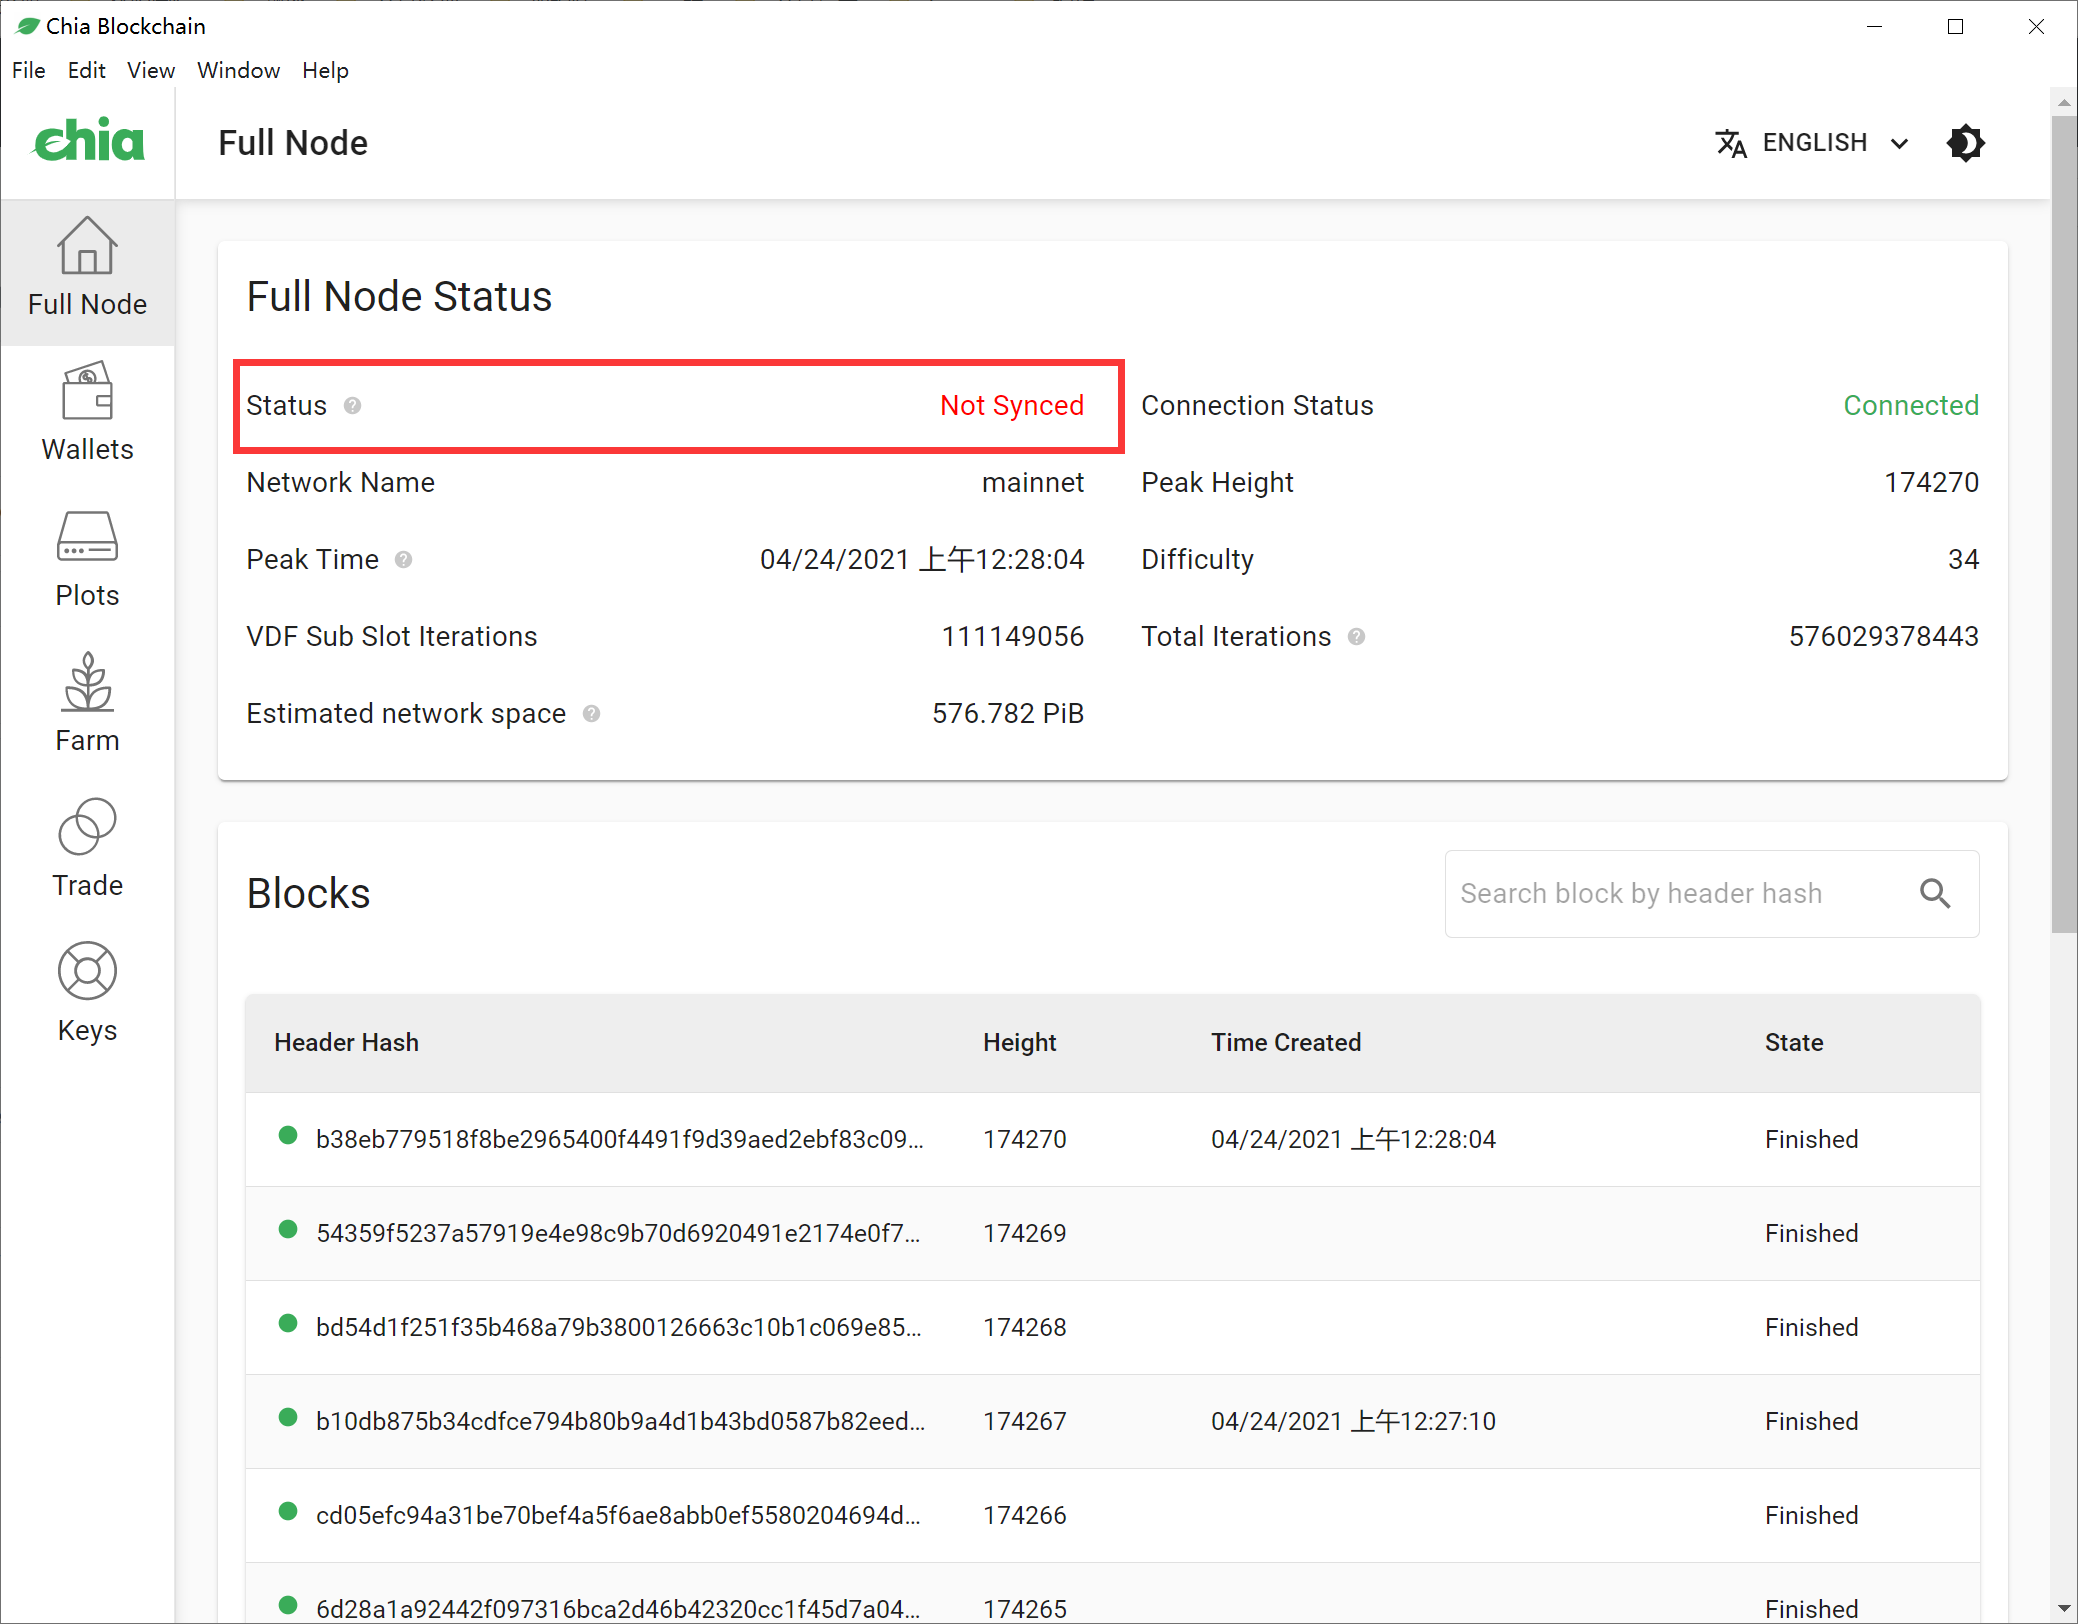Image resolution: width=2078 pixels, height=1624 pixels.
Task: Click the chia logo
Action: click(x=88, y=141)
